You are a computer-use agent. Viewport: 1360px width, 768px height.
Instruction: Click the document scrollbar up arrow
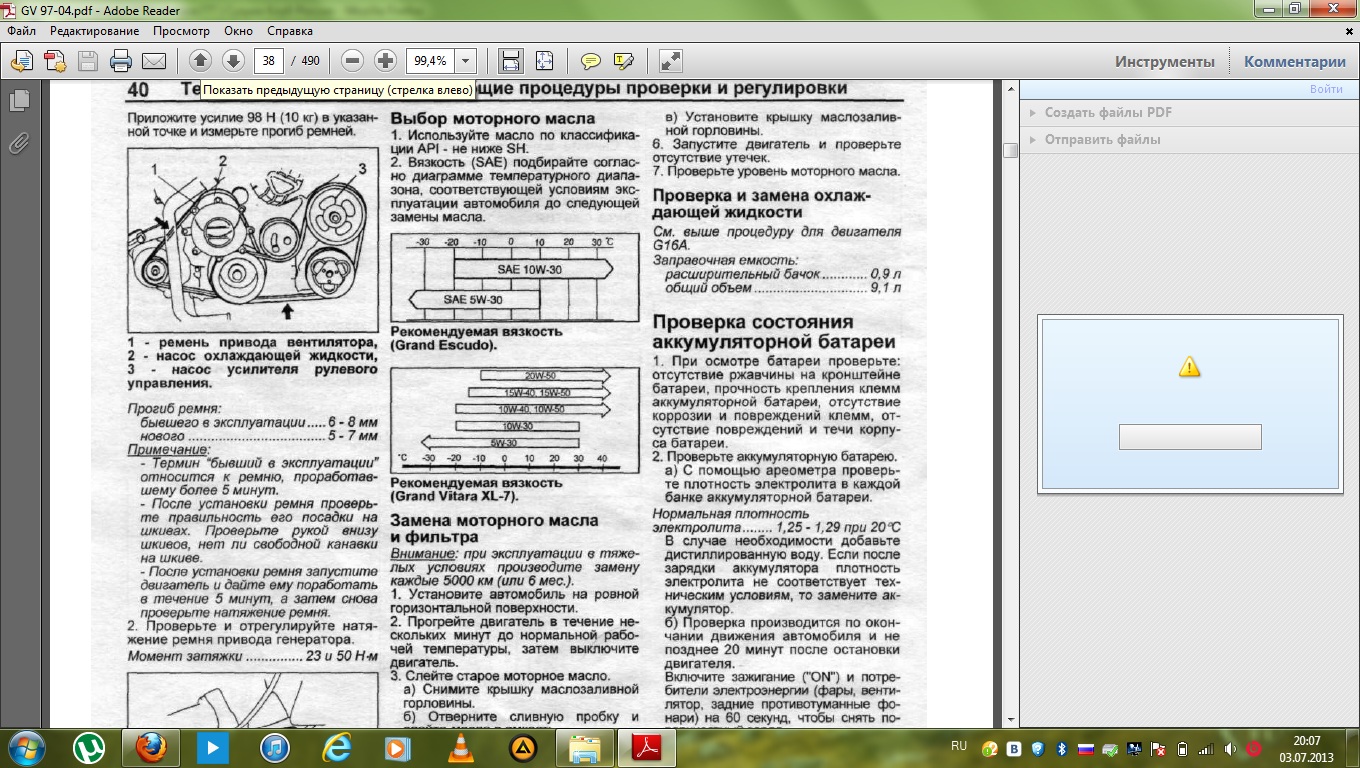click(x=1010, y=91)
